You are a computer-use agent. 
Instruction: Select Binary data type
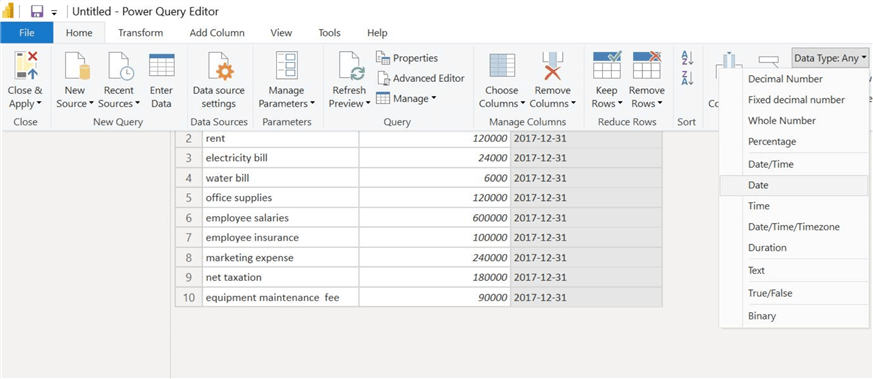pos(793,316)
